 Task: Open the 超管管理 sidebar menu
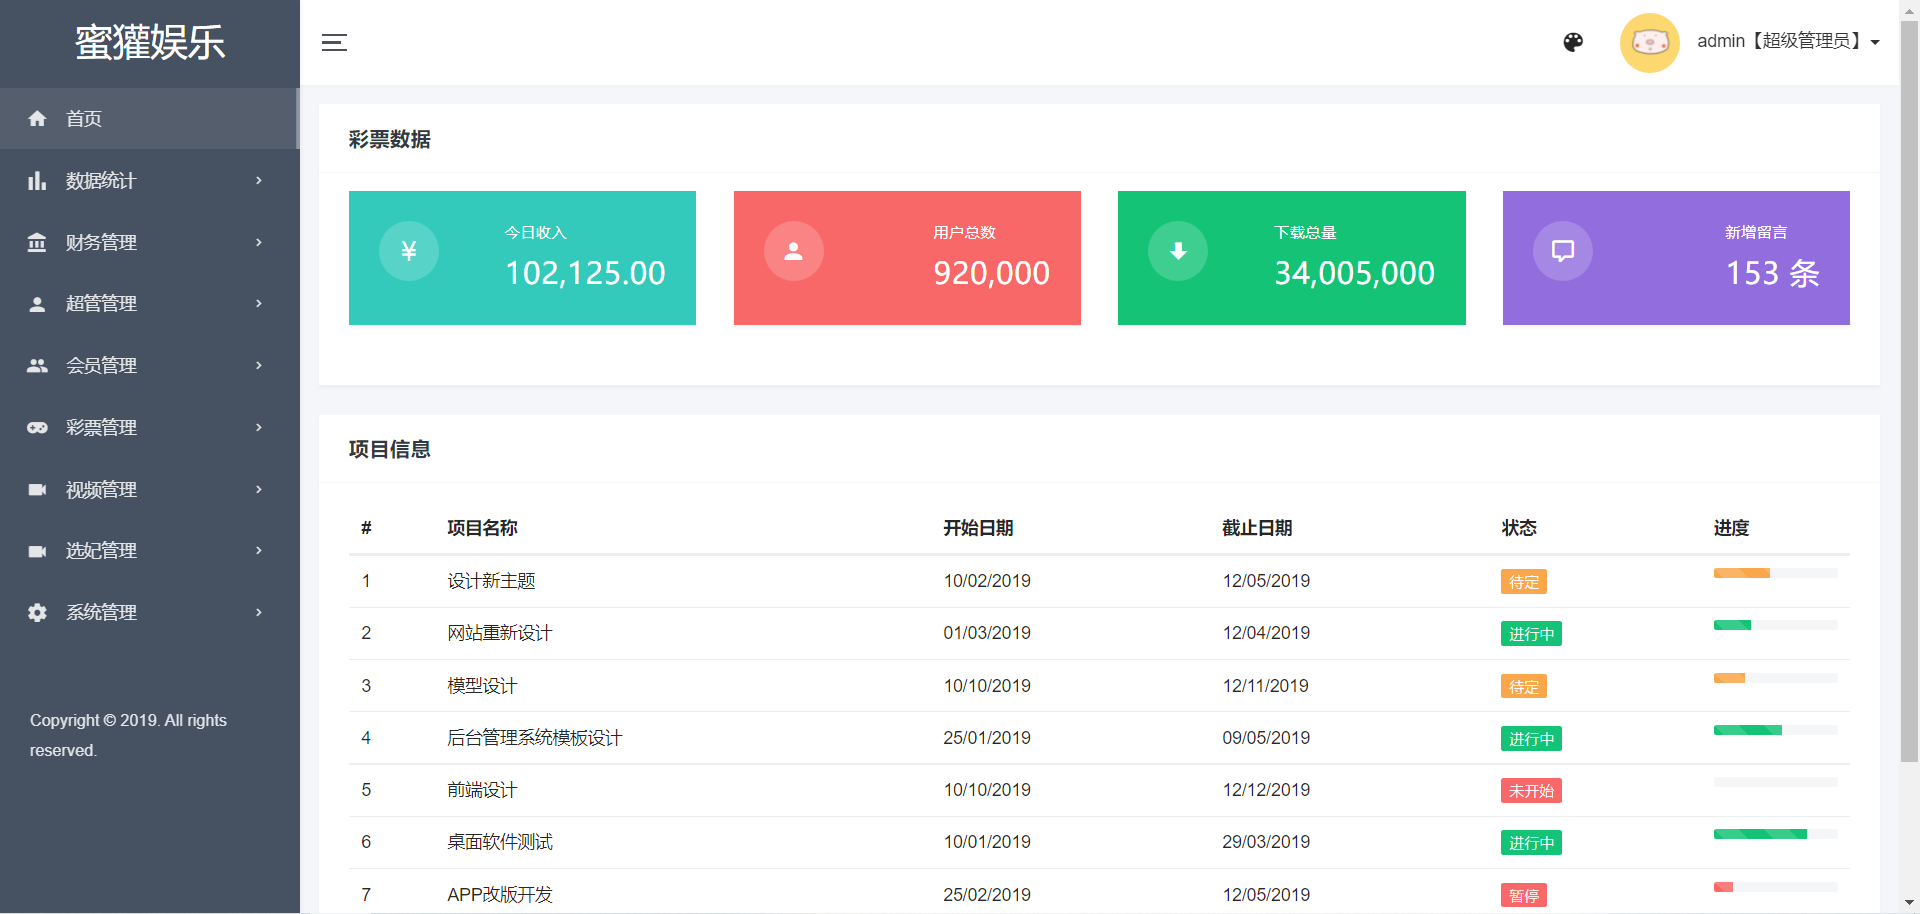pos(101,304)
